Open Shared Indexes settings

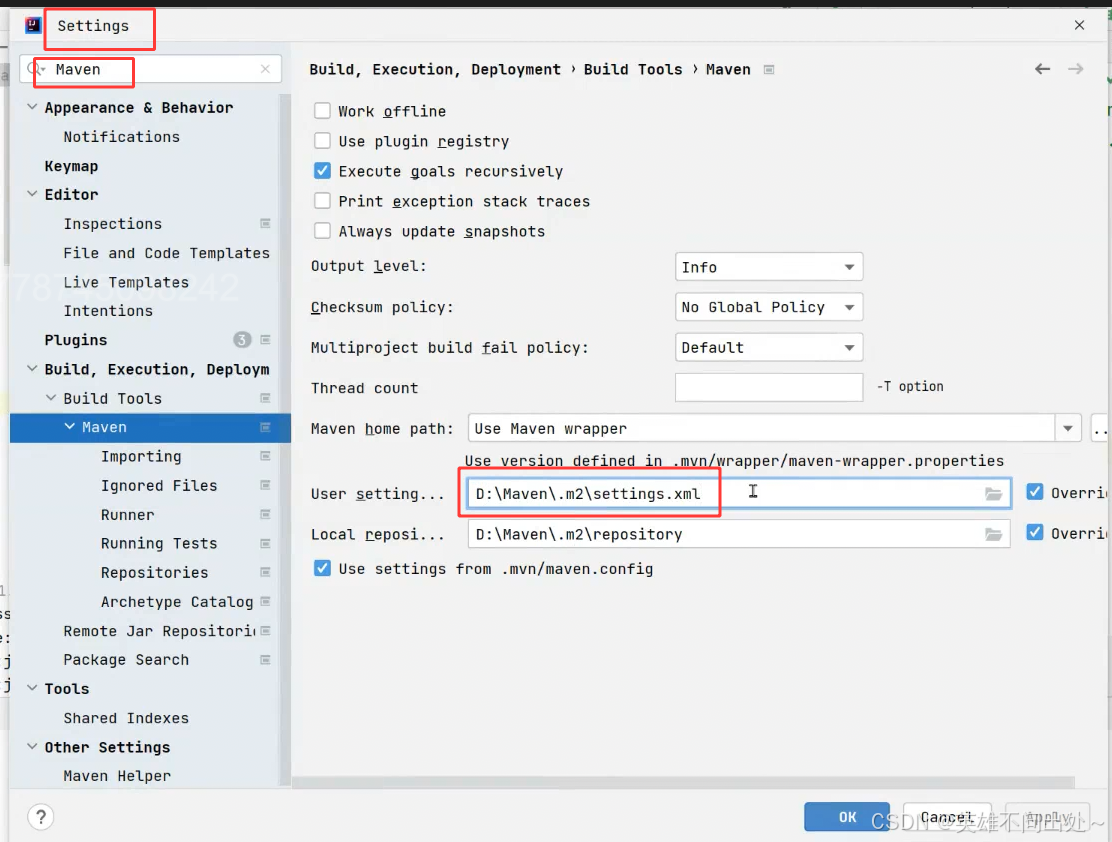tap(126, 718)
